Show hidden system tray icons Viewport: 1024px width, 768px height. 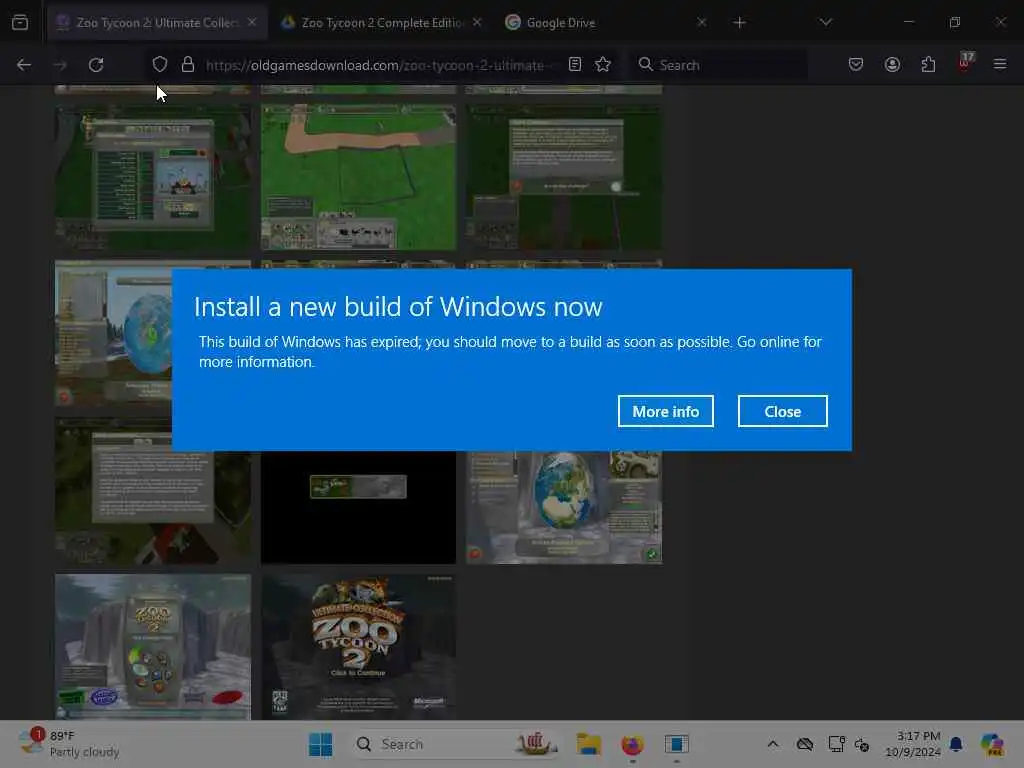point(773,744)
